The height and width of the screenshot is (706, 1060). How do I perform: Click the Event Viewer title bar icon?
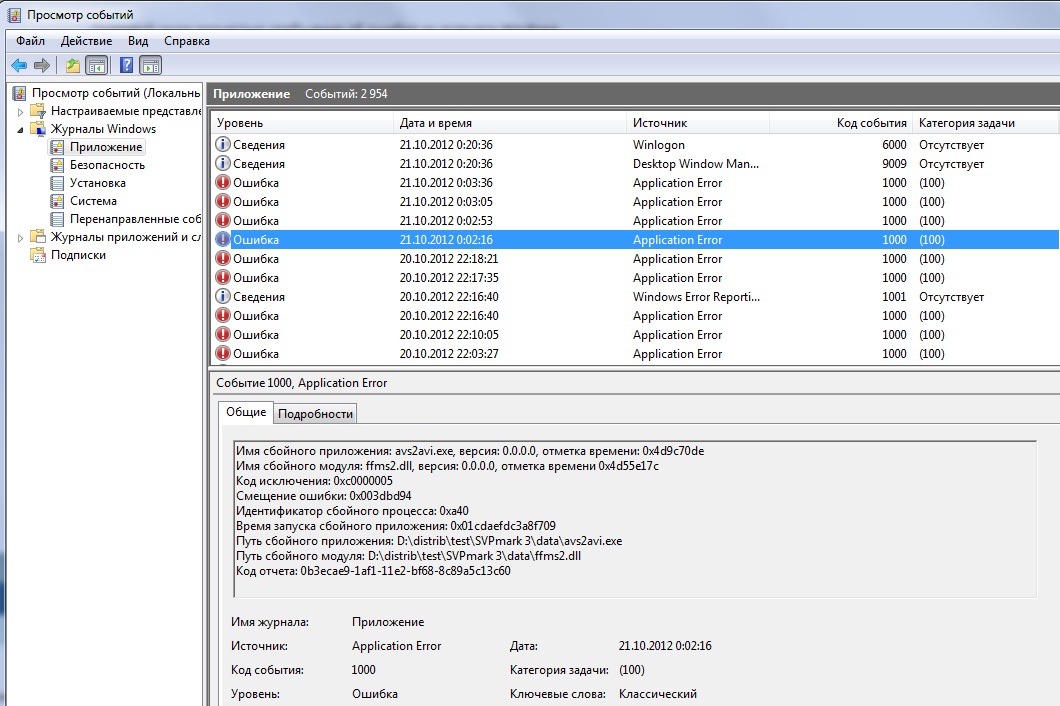(x=14, y=15)
